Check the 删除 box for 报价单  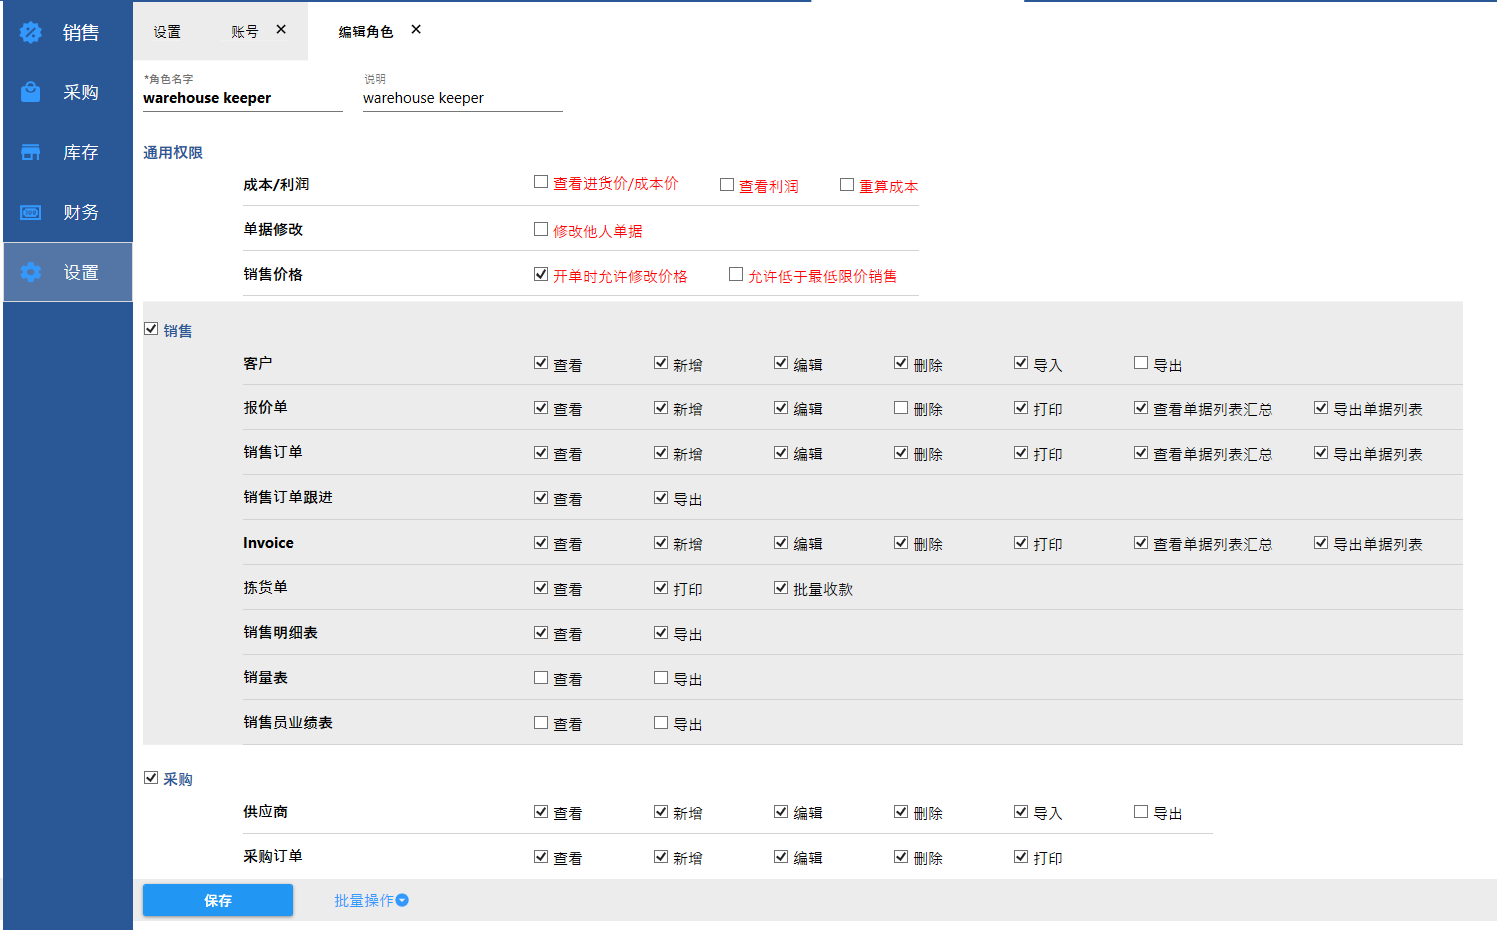pyautogui.click(x=901, y=408)
